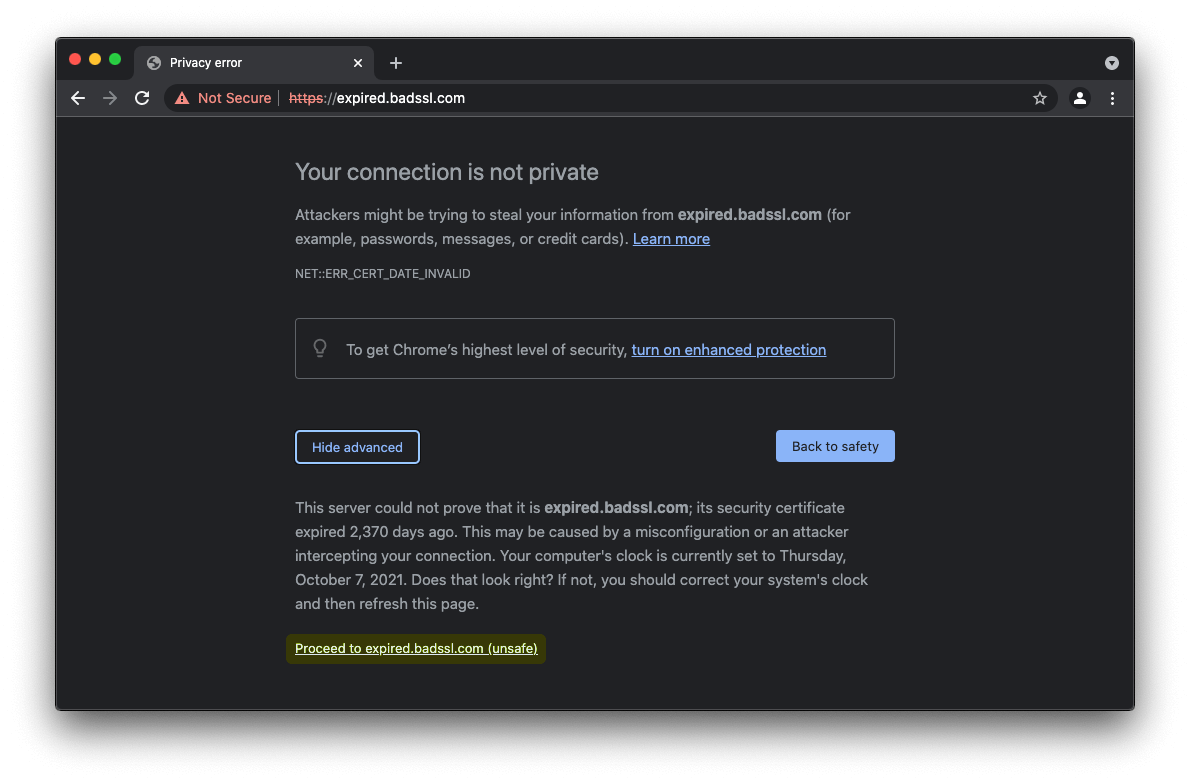Click the lightbulb icon in the security tip box
The height and width of the screenshot is (784, 1190).
tap(320, 348)
